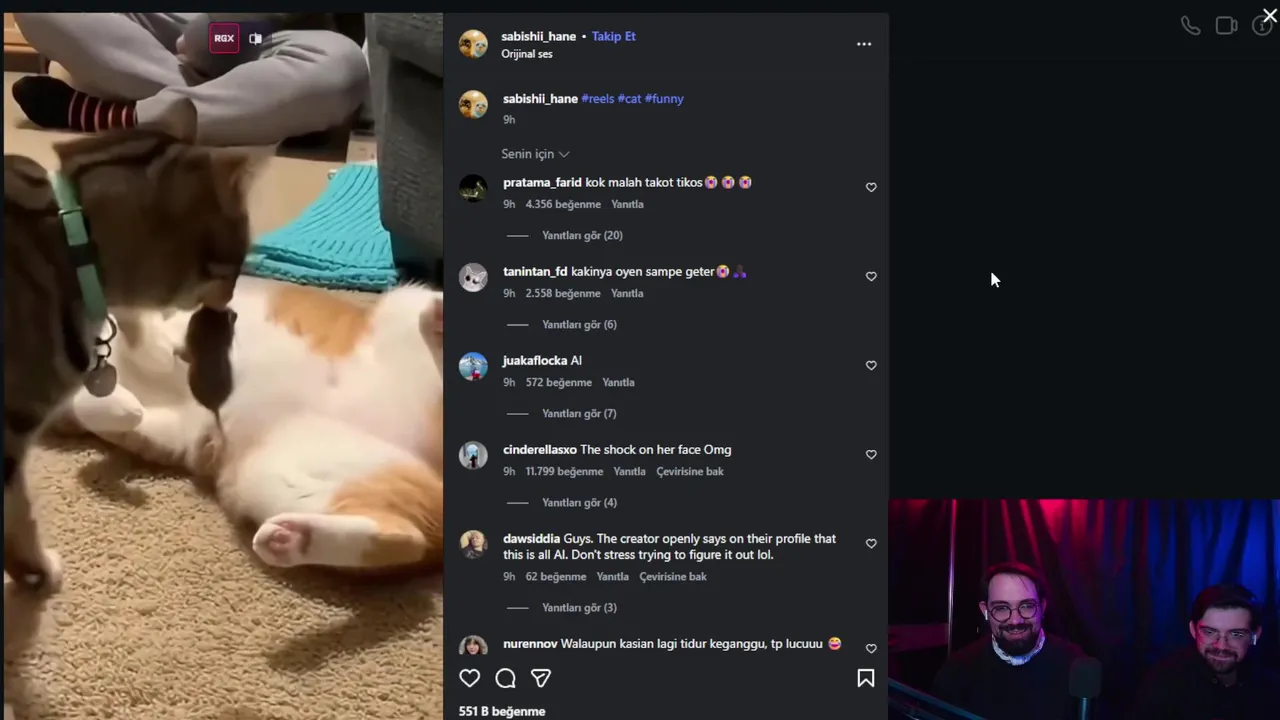View the 551 B beğenme likes count
Screen dimensions: 1280x720
(x=502, y=711)
